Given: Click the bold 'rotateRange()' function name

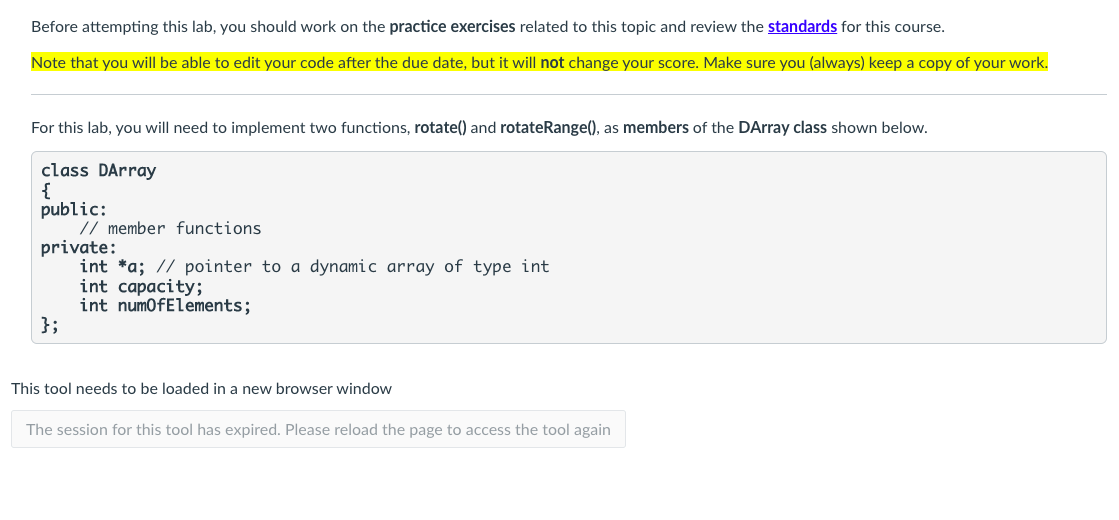Looking at the screenshot, I should (548, 128).
